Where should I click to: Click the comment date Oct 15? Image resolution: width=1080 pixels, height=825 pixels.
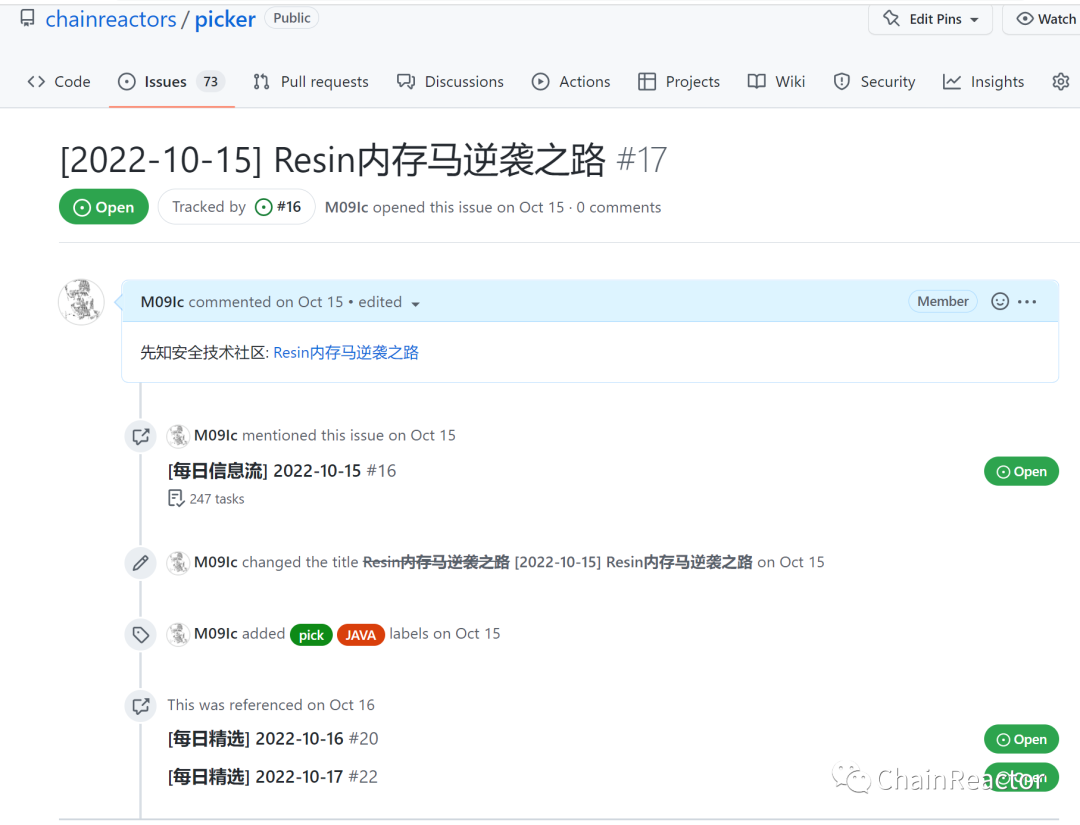(x=320, y=302)
